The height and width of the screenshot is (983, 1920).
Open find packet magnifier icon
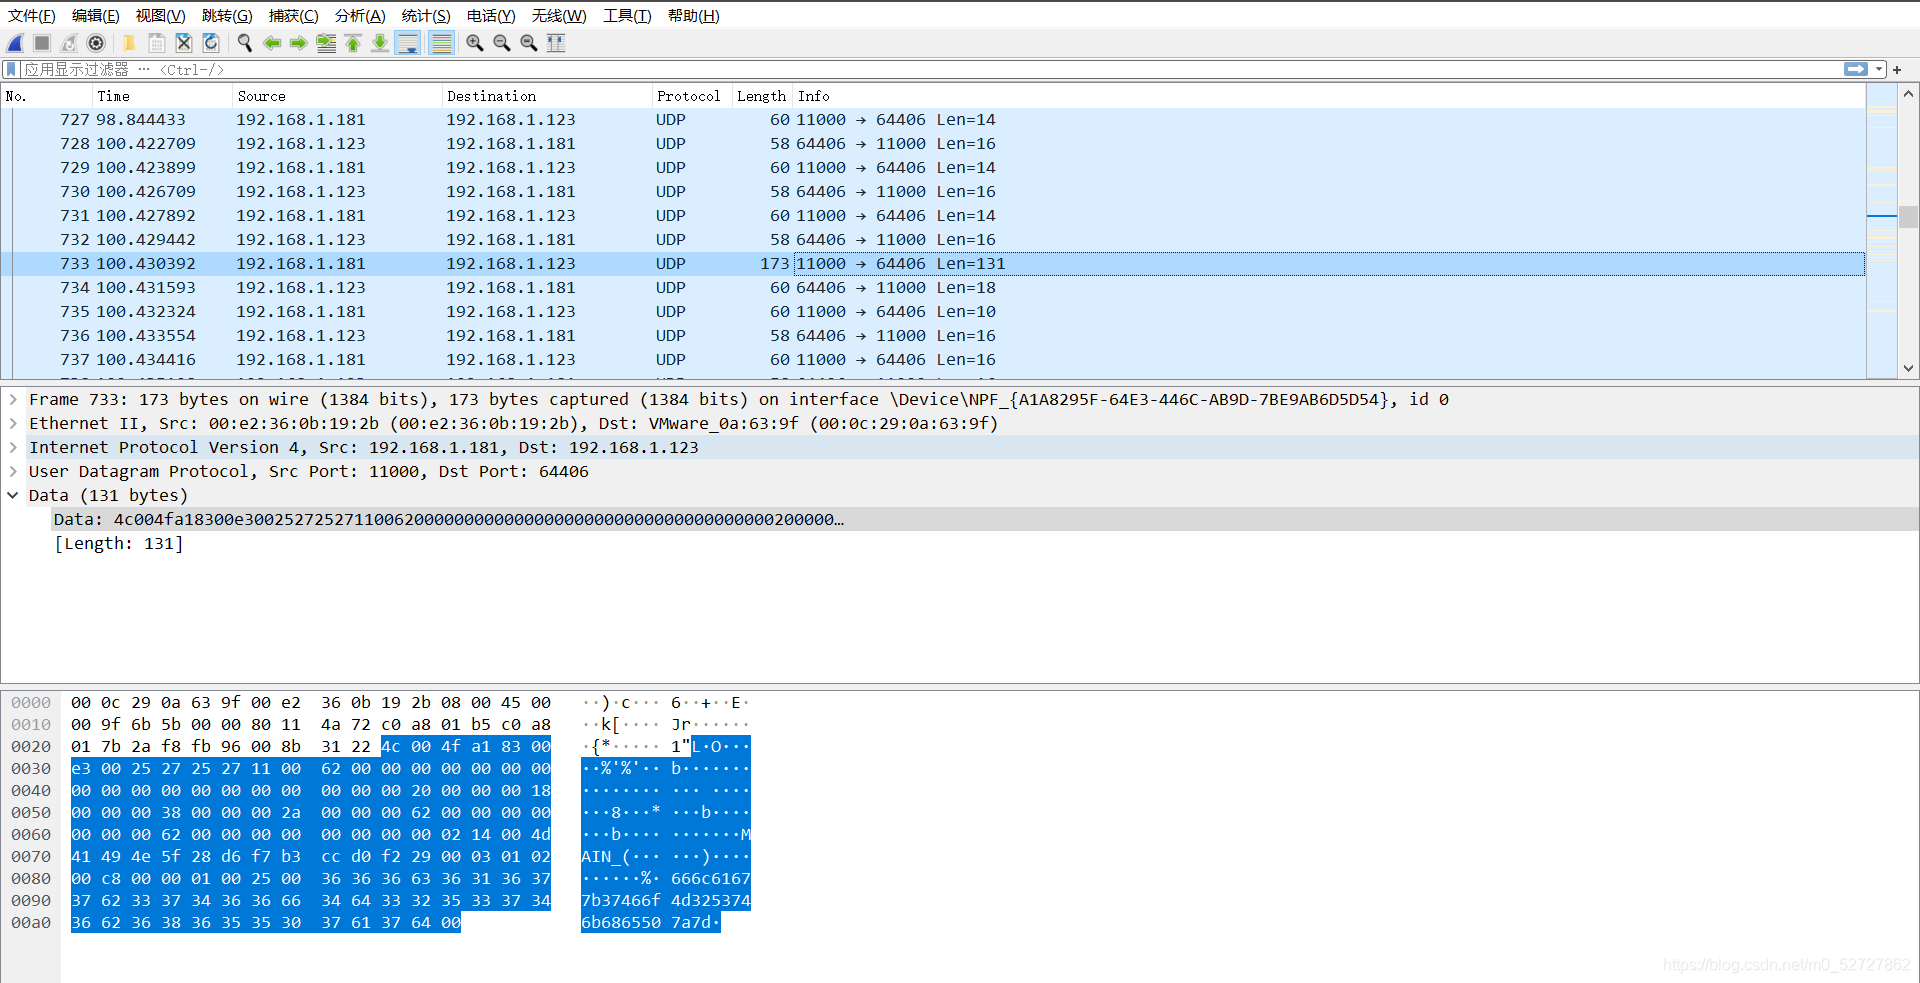click(x=244, y=43)
